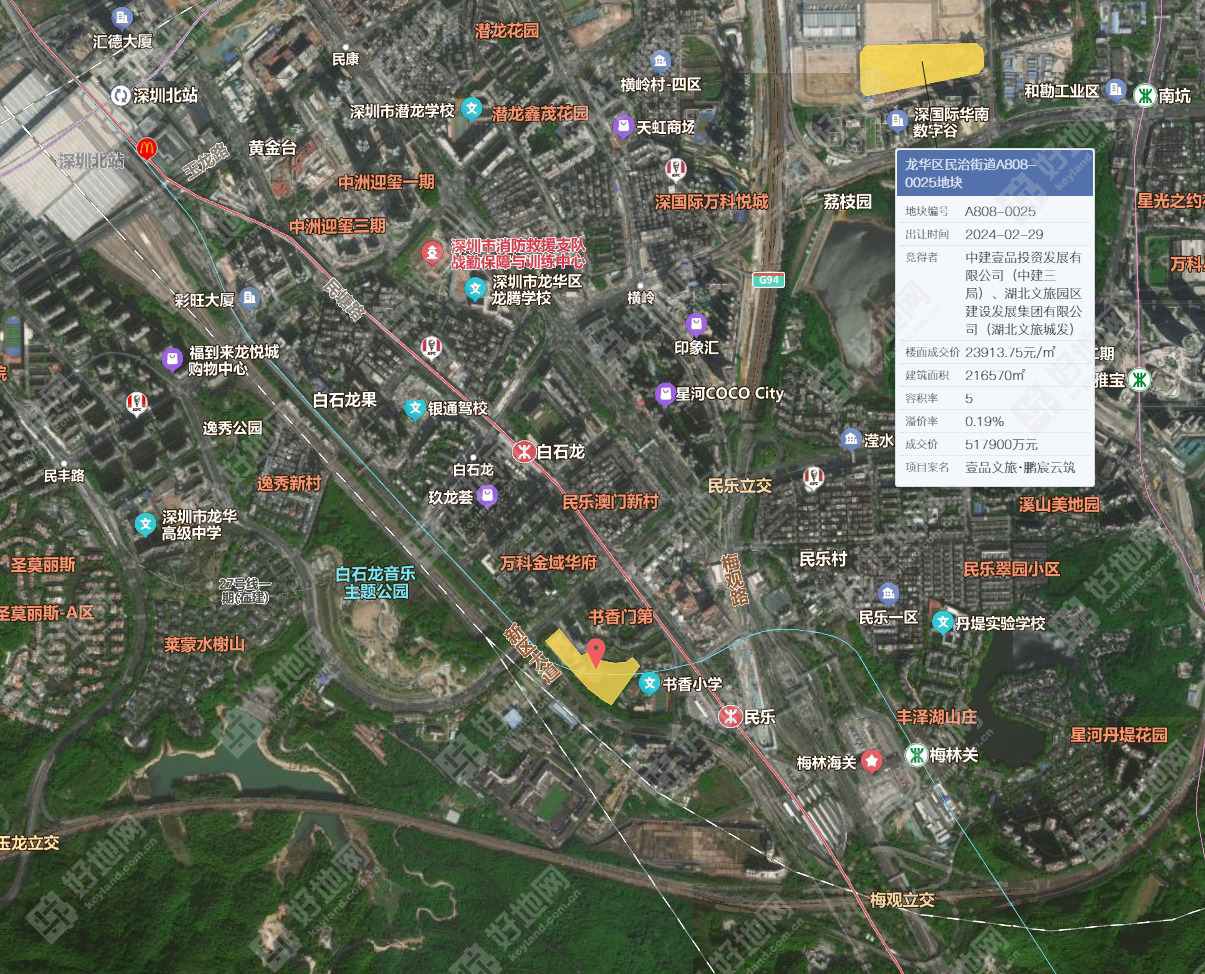The image size is (1205, 974).
Task: Click the 滢水 building icon
Action: tap(851, 440)
